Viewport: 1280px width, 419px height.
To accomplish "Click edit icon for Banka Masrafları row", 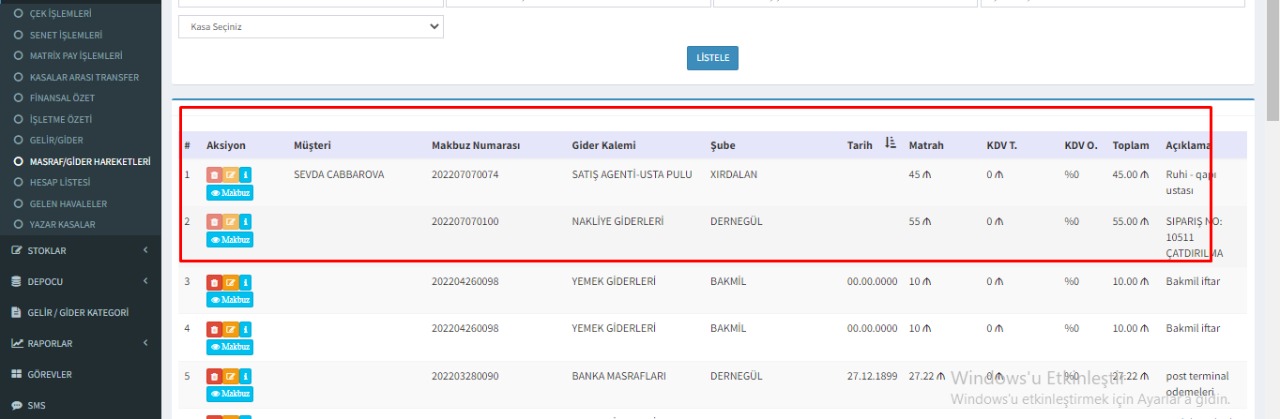I will click(230, 377).
